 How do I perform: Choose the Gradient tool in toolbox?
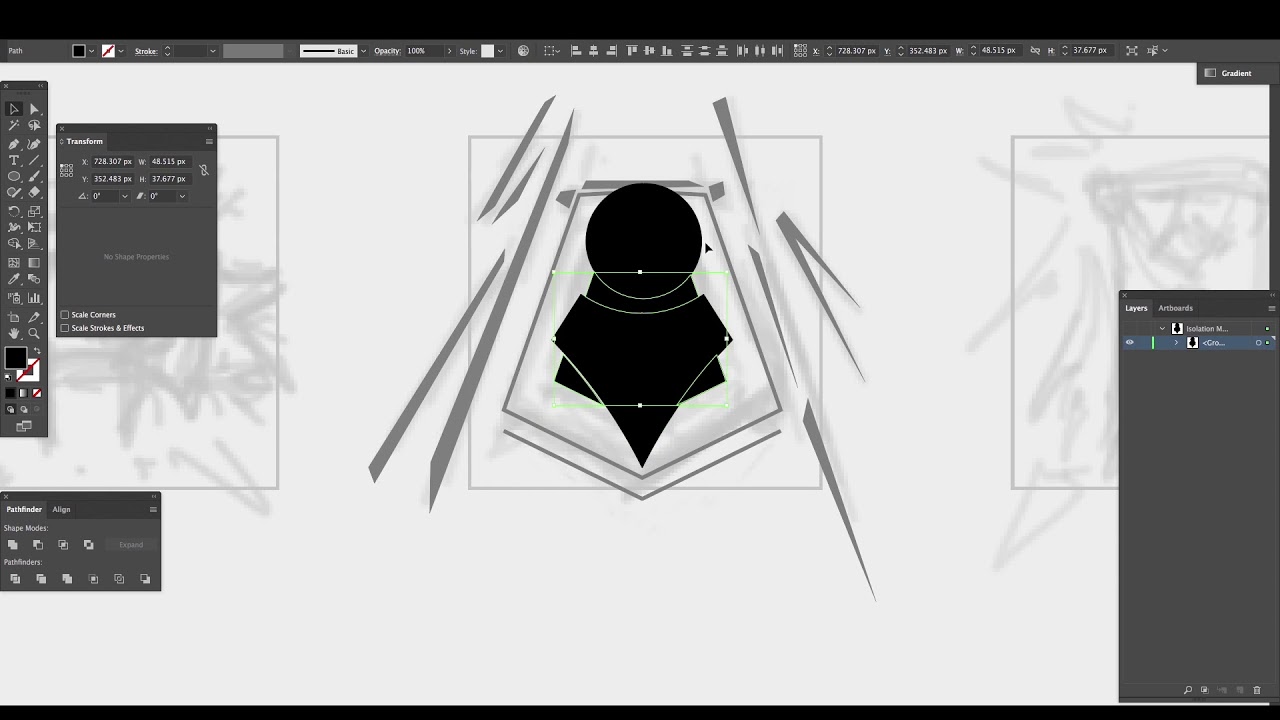coord(34,263)
